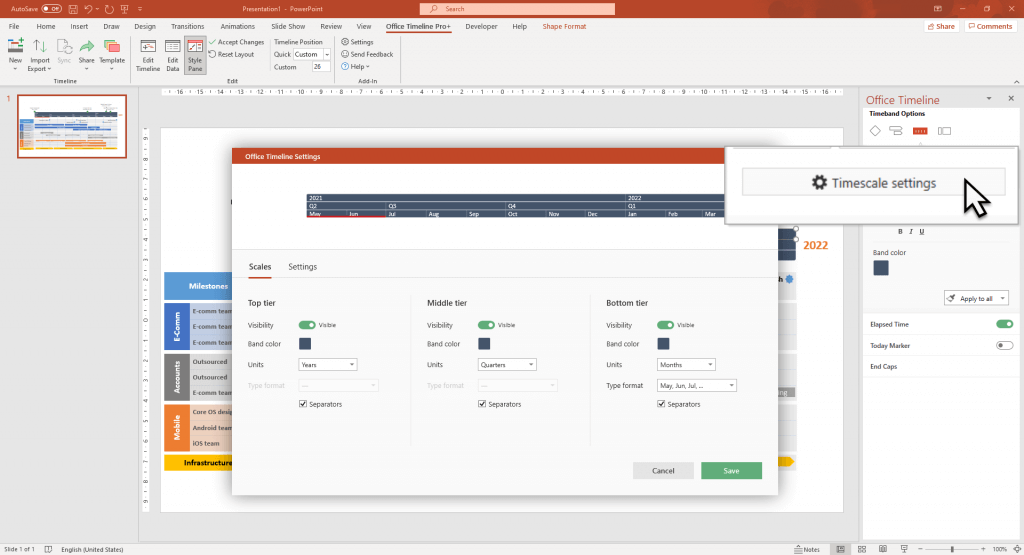Open the Middle tier Units dropdown
Image resolution: width=1024 pixels, height=555 pixels.
507,365
